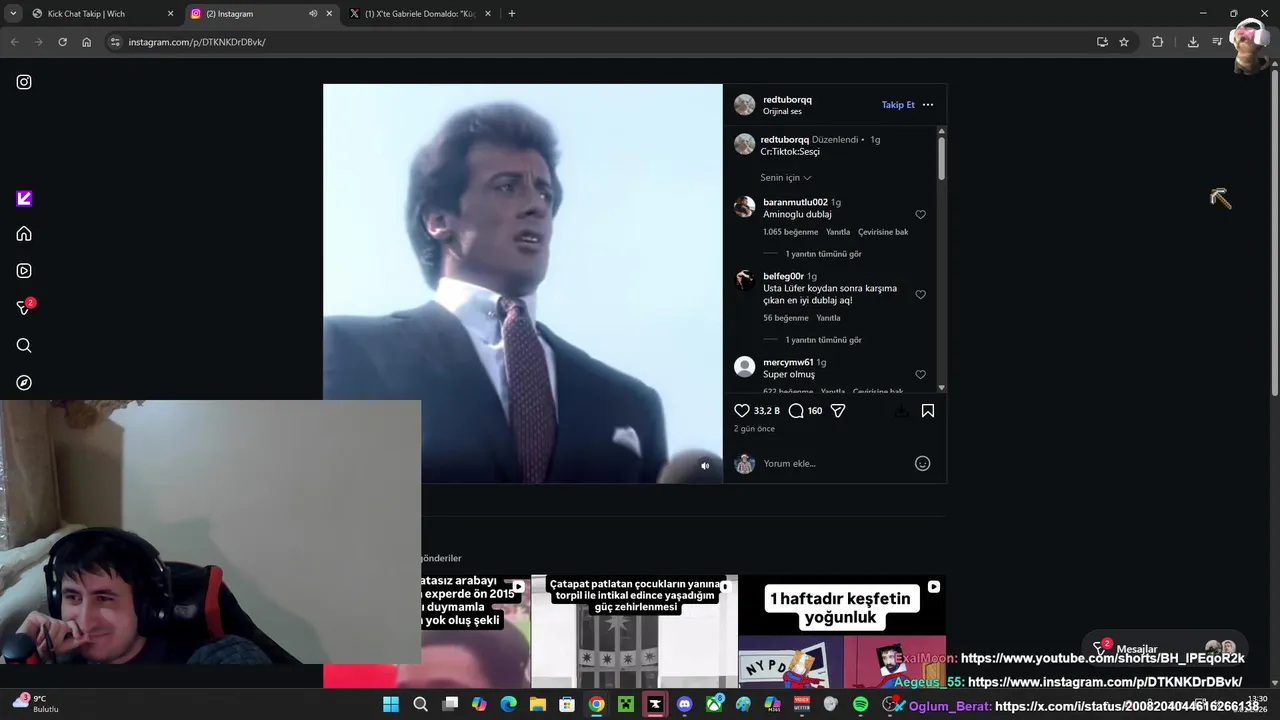1280x720 pixels.
Task: Reply to belfeg00r's comment via 'Yanıtla'
Action: coord(828,318)
